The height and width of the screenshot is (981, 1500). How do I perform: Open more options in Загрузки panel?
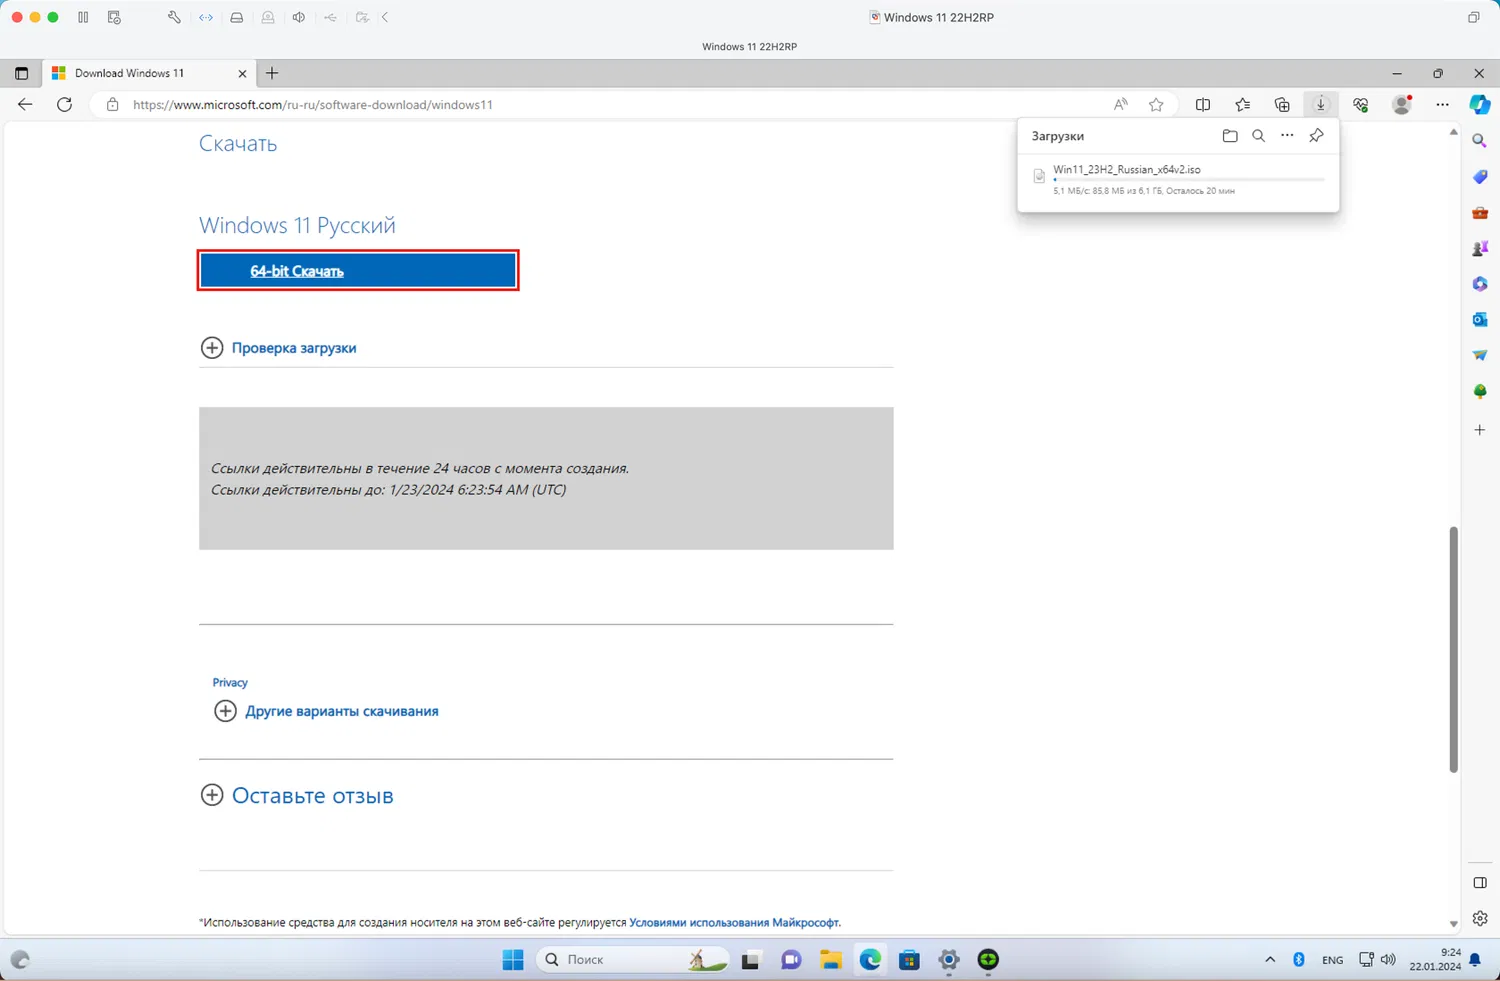click(x=1287, y=136)
